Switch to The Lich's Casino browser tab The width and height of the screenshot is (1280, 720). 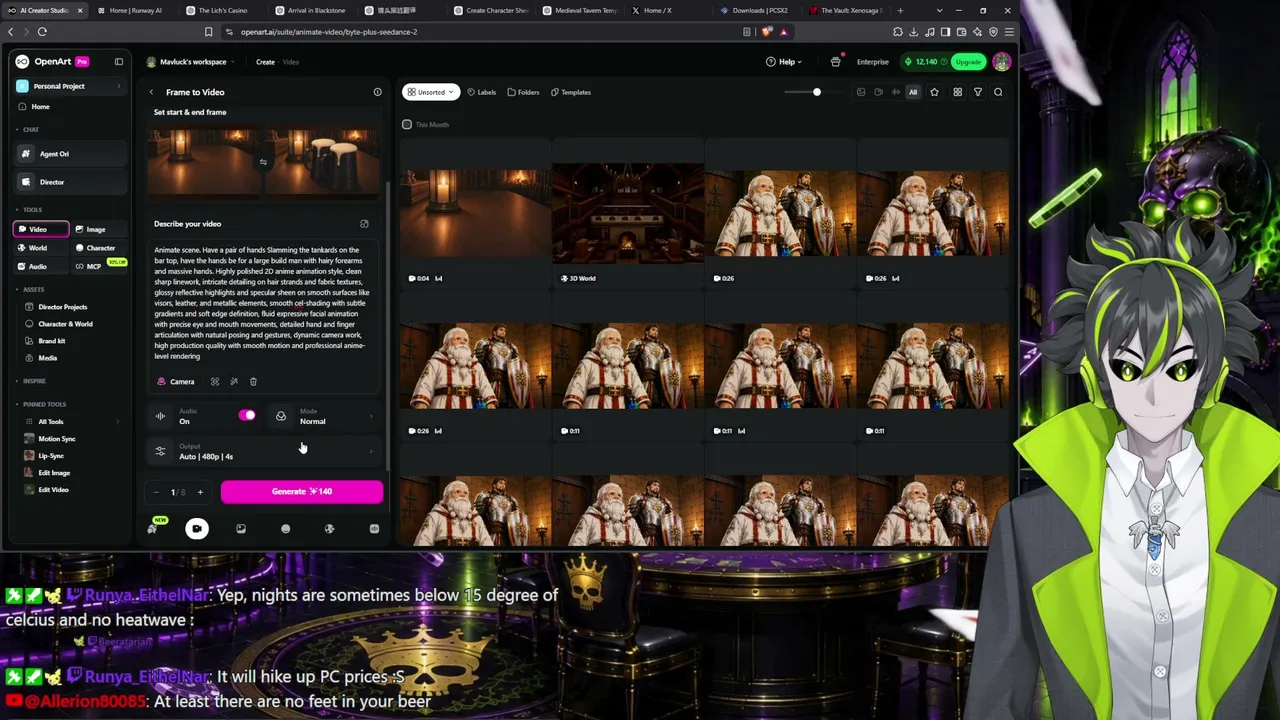(x=222, y=10)
